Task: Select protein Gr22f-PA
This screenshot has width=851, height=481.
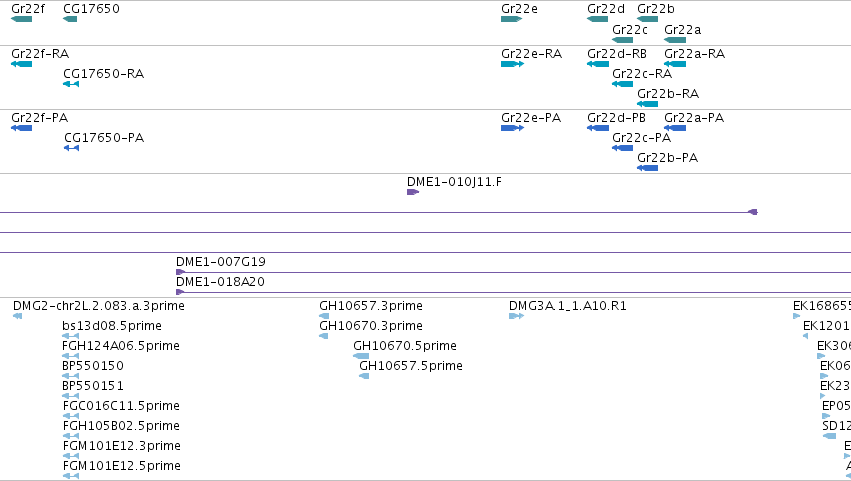Action: click(21, 128)
